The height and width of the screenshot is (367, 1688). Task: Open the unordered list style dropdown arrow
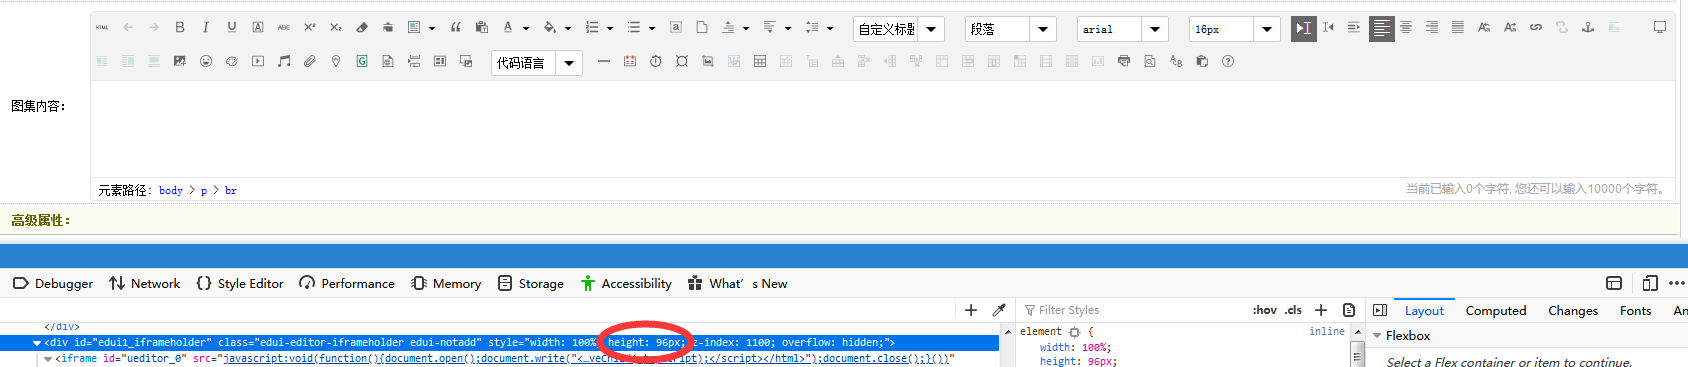[652, 28]
